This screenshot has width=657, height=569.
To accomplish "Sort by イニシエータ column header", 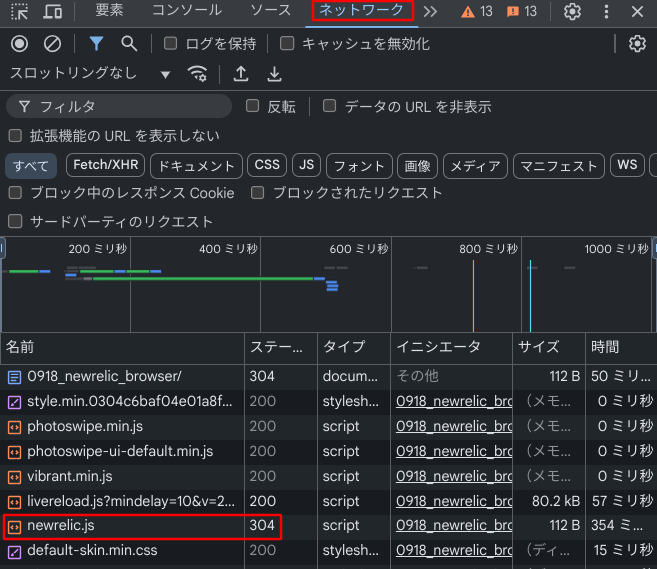I will click(x=451, y=347).
